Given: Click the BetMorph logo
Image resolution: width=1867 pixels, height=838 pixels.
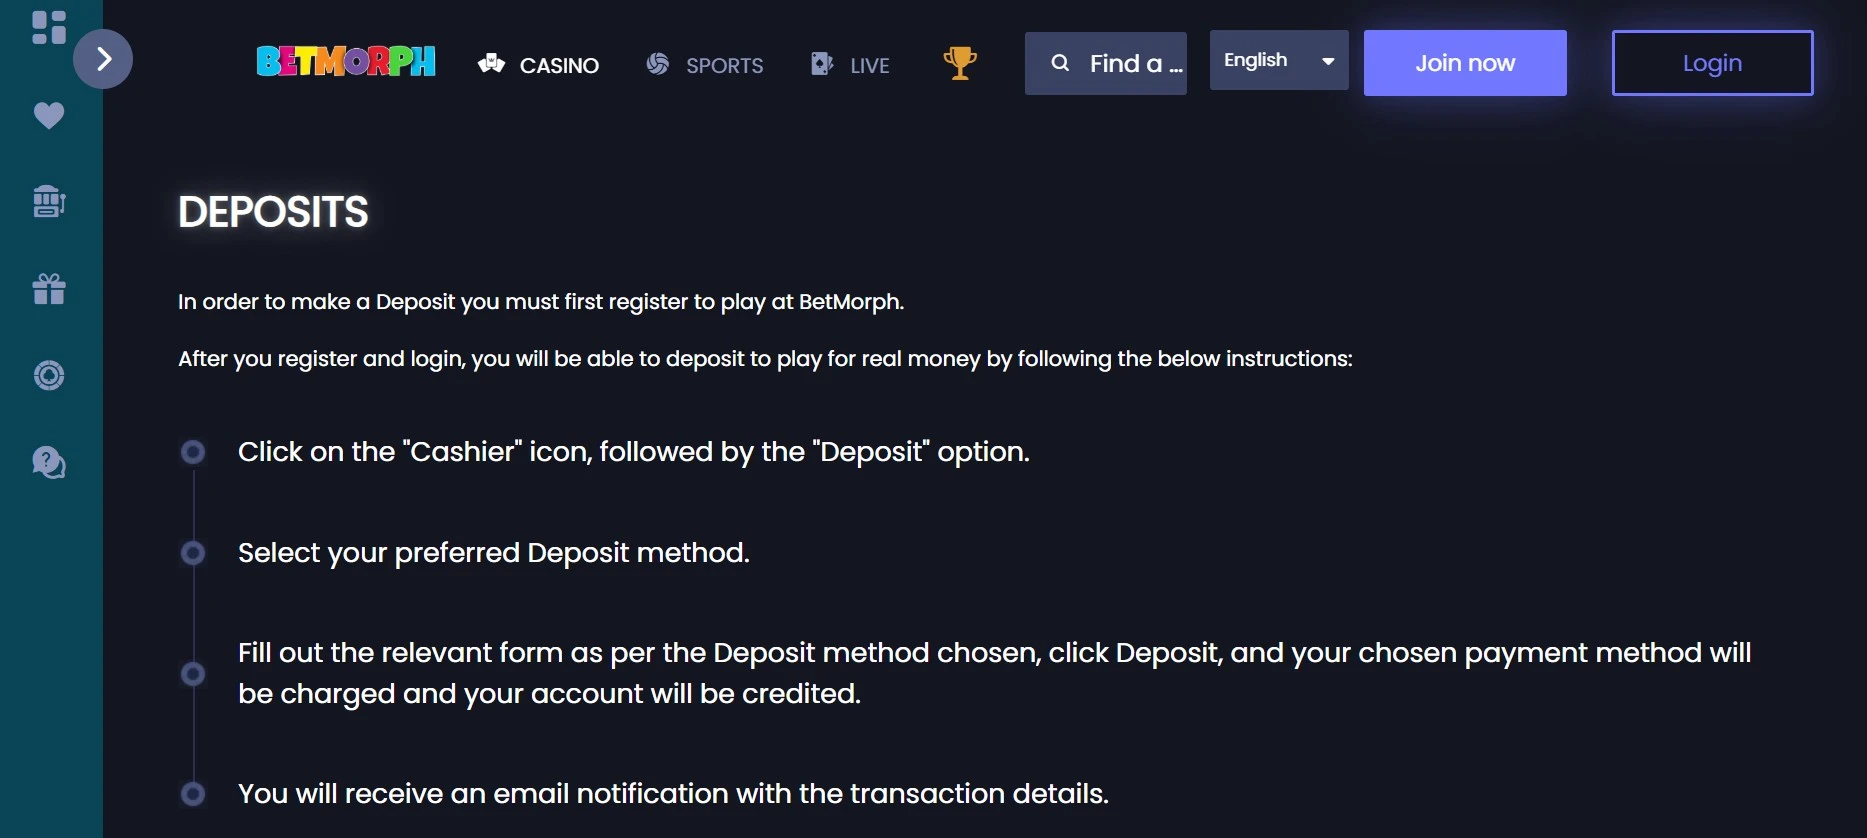Looking at the screenshot, I should click(x=346, y=62).
